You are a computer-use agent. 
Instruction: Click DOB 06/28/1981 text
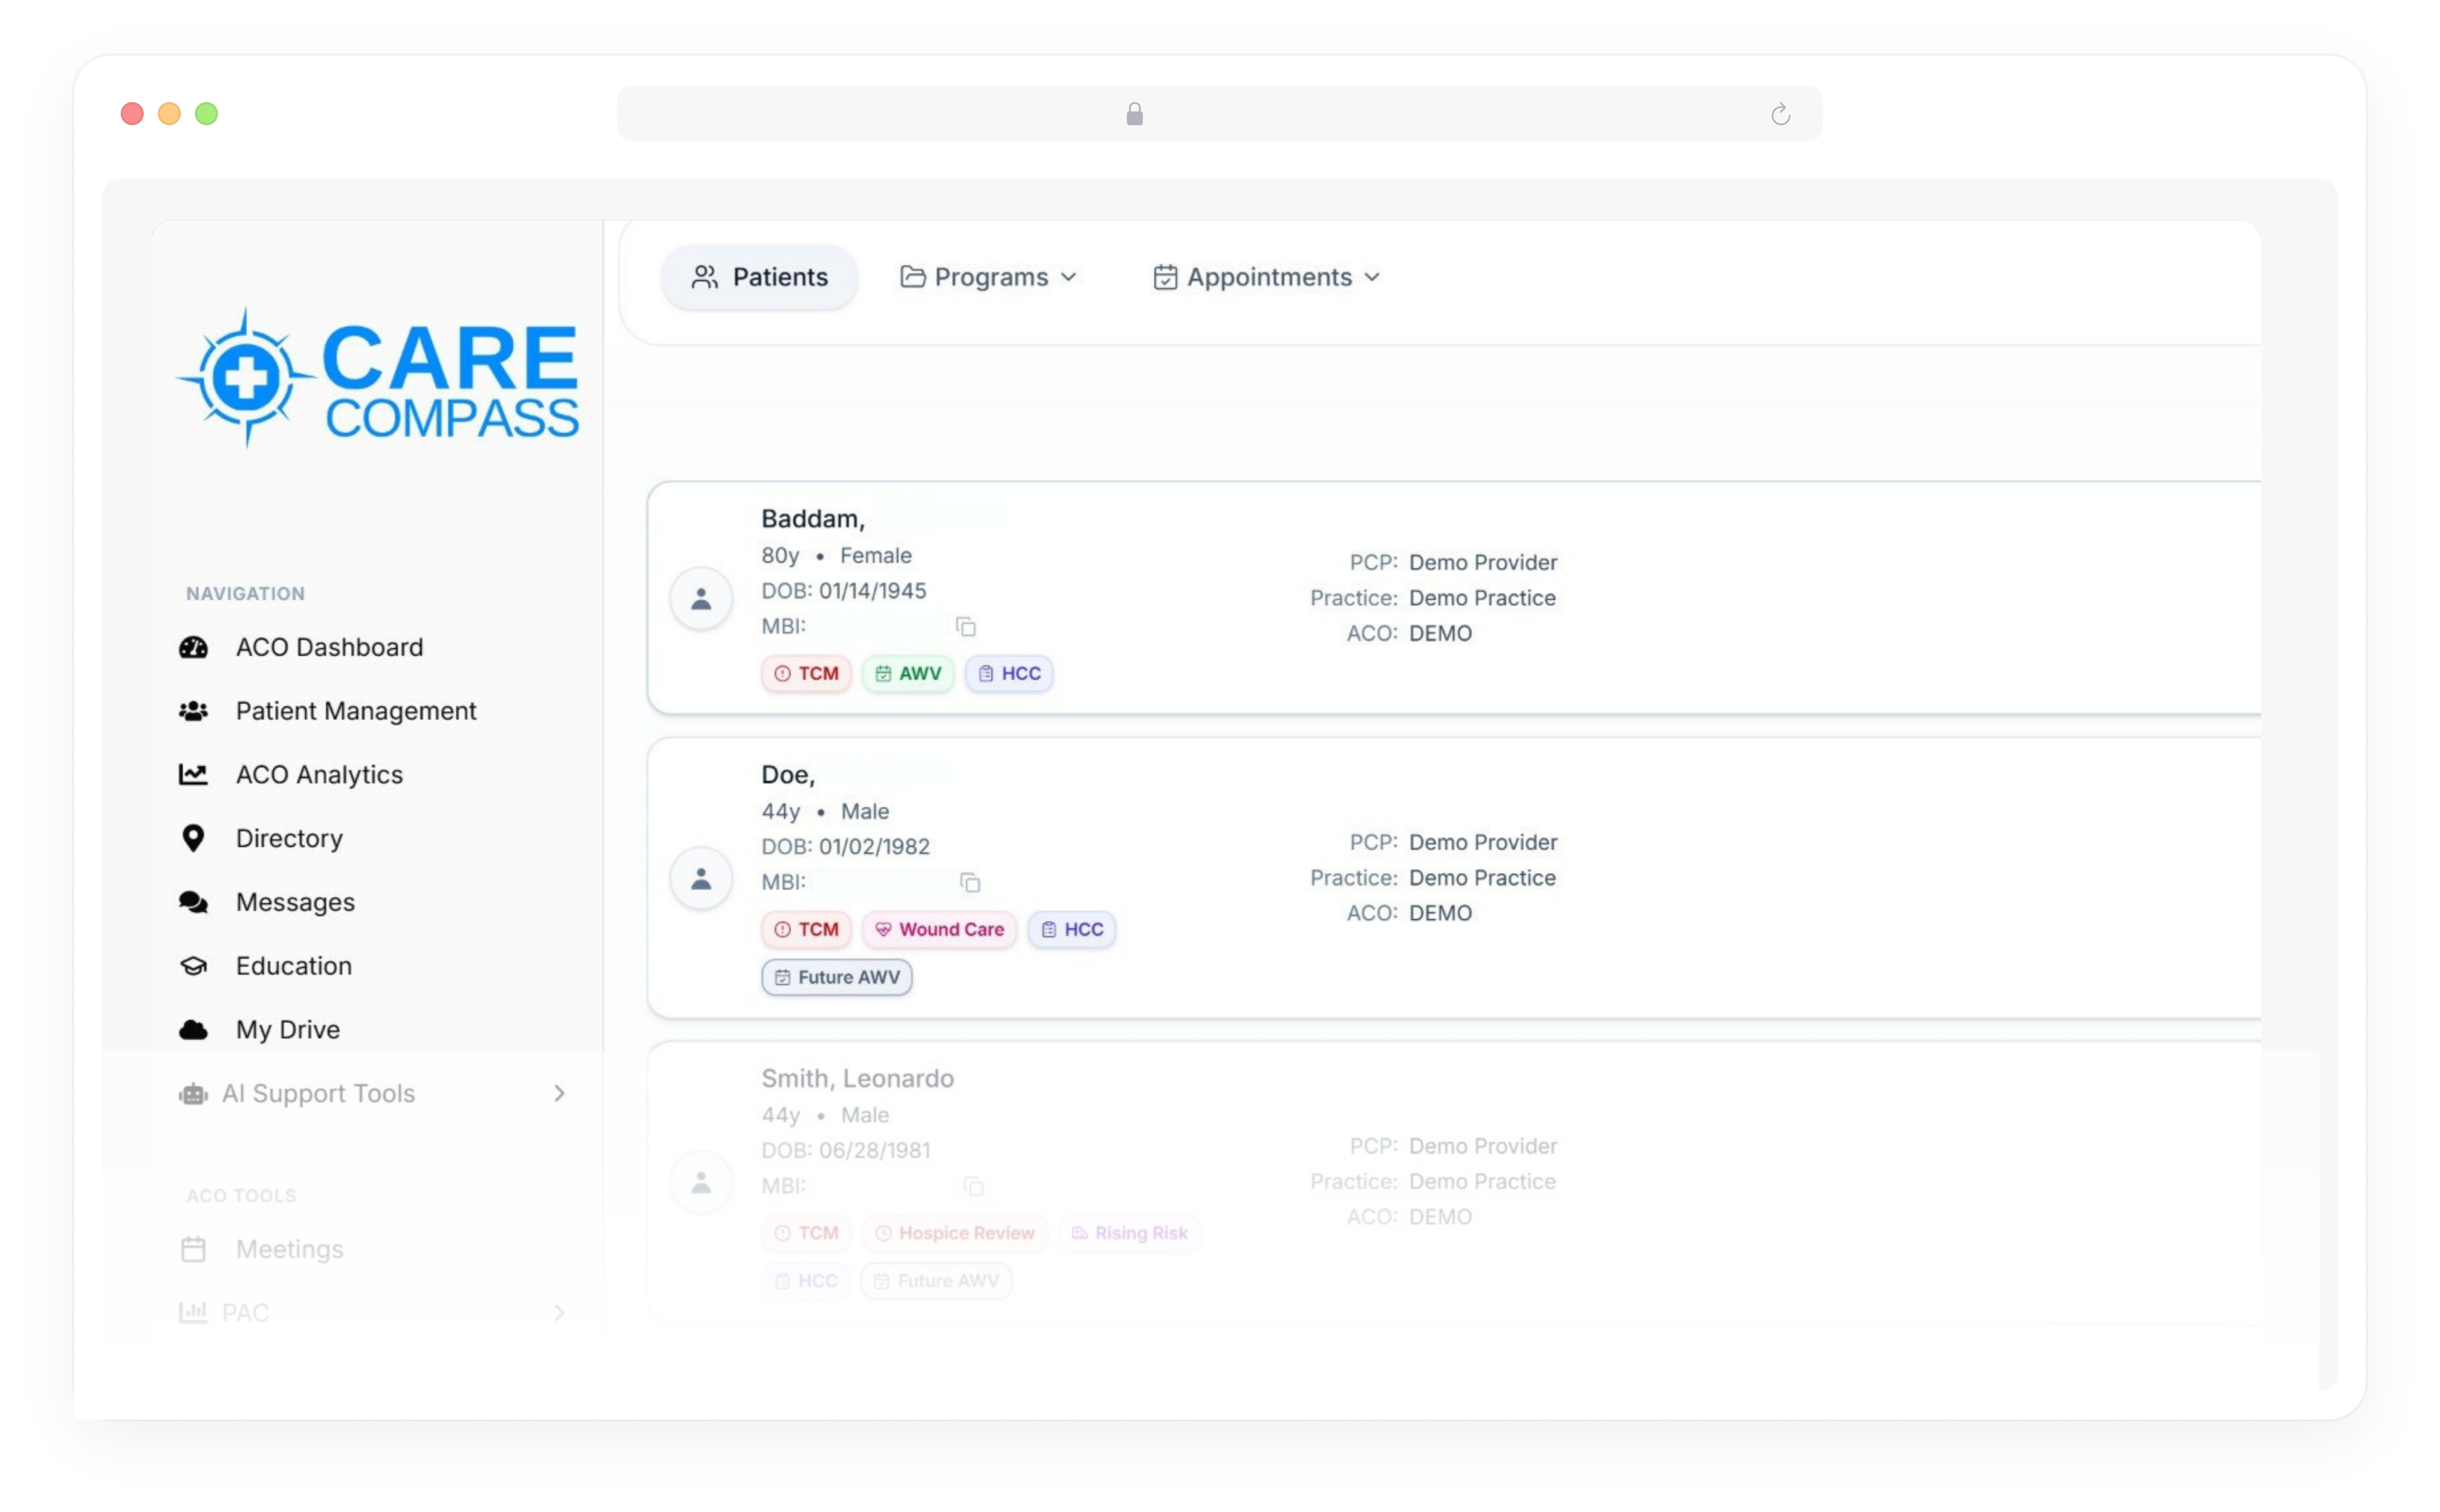tap(845, 1151)
